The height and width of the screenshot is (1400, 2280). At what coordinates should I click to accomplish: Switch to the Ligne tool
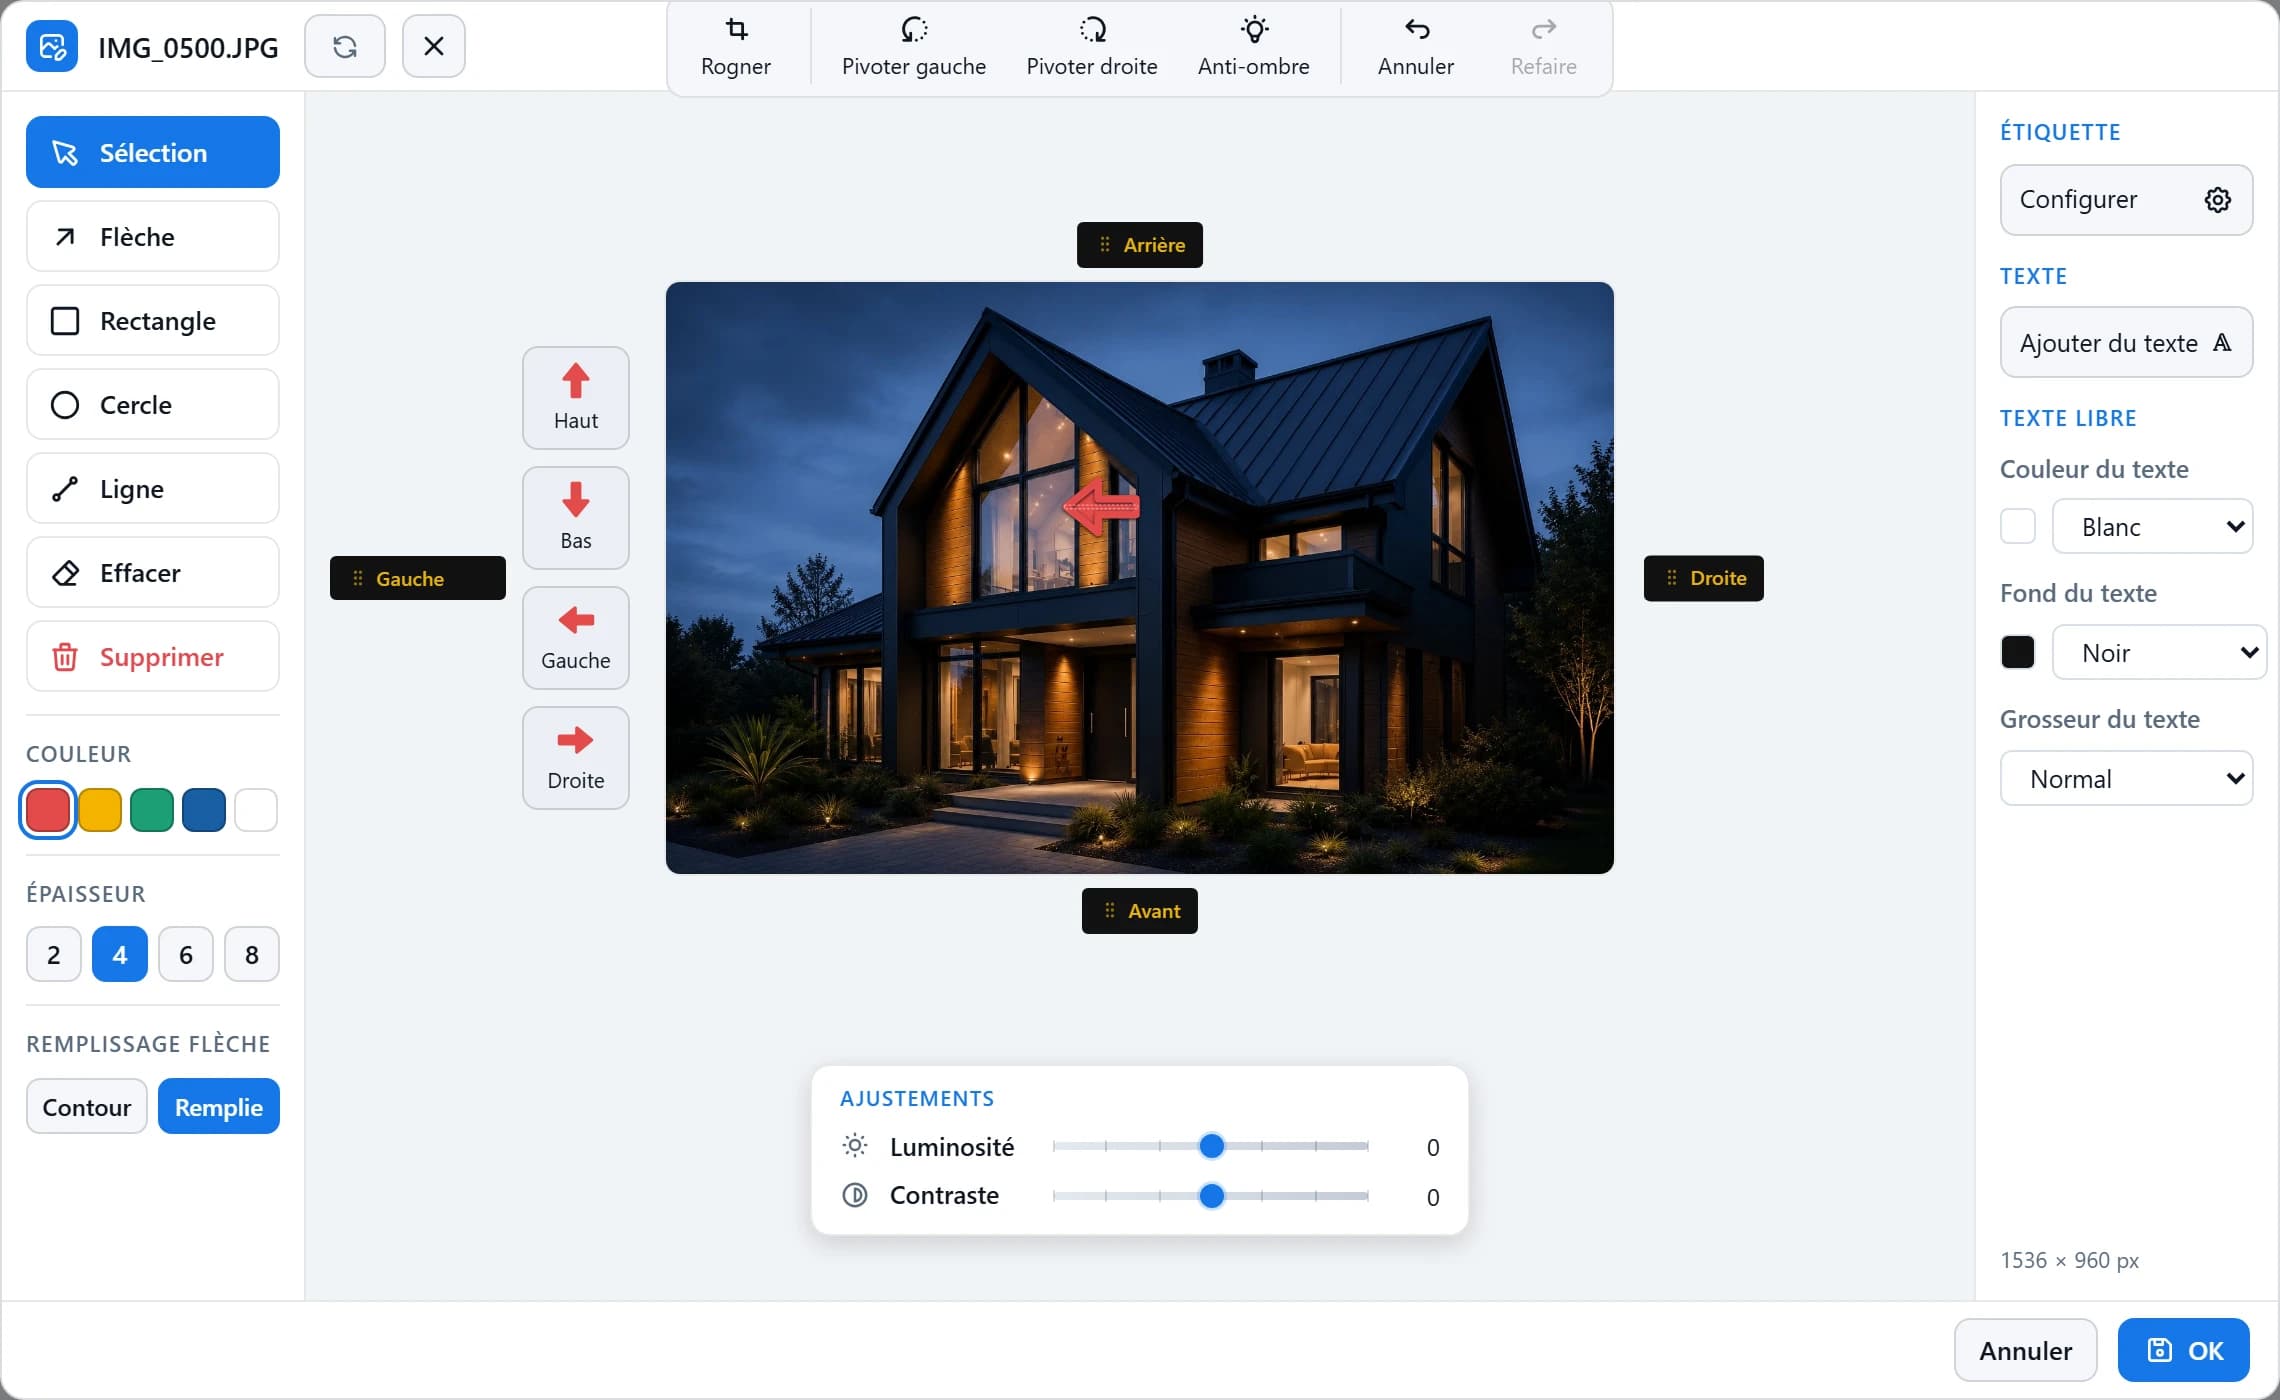[x=153, y=488]
